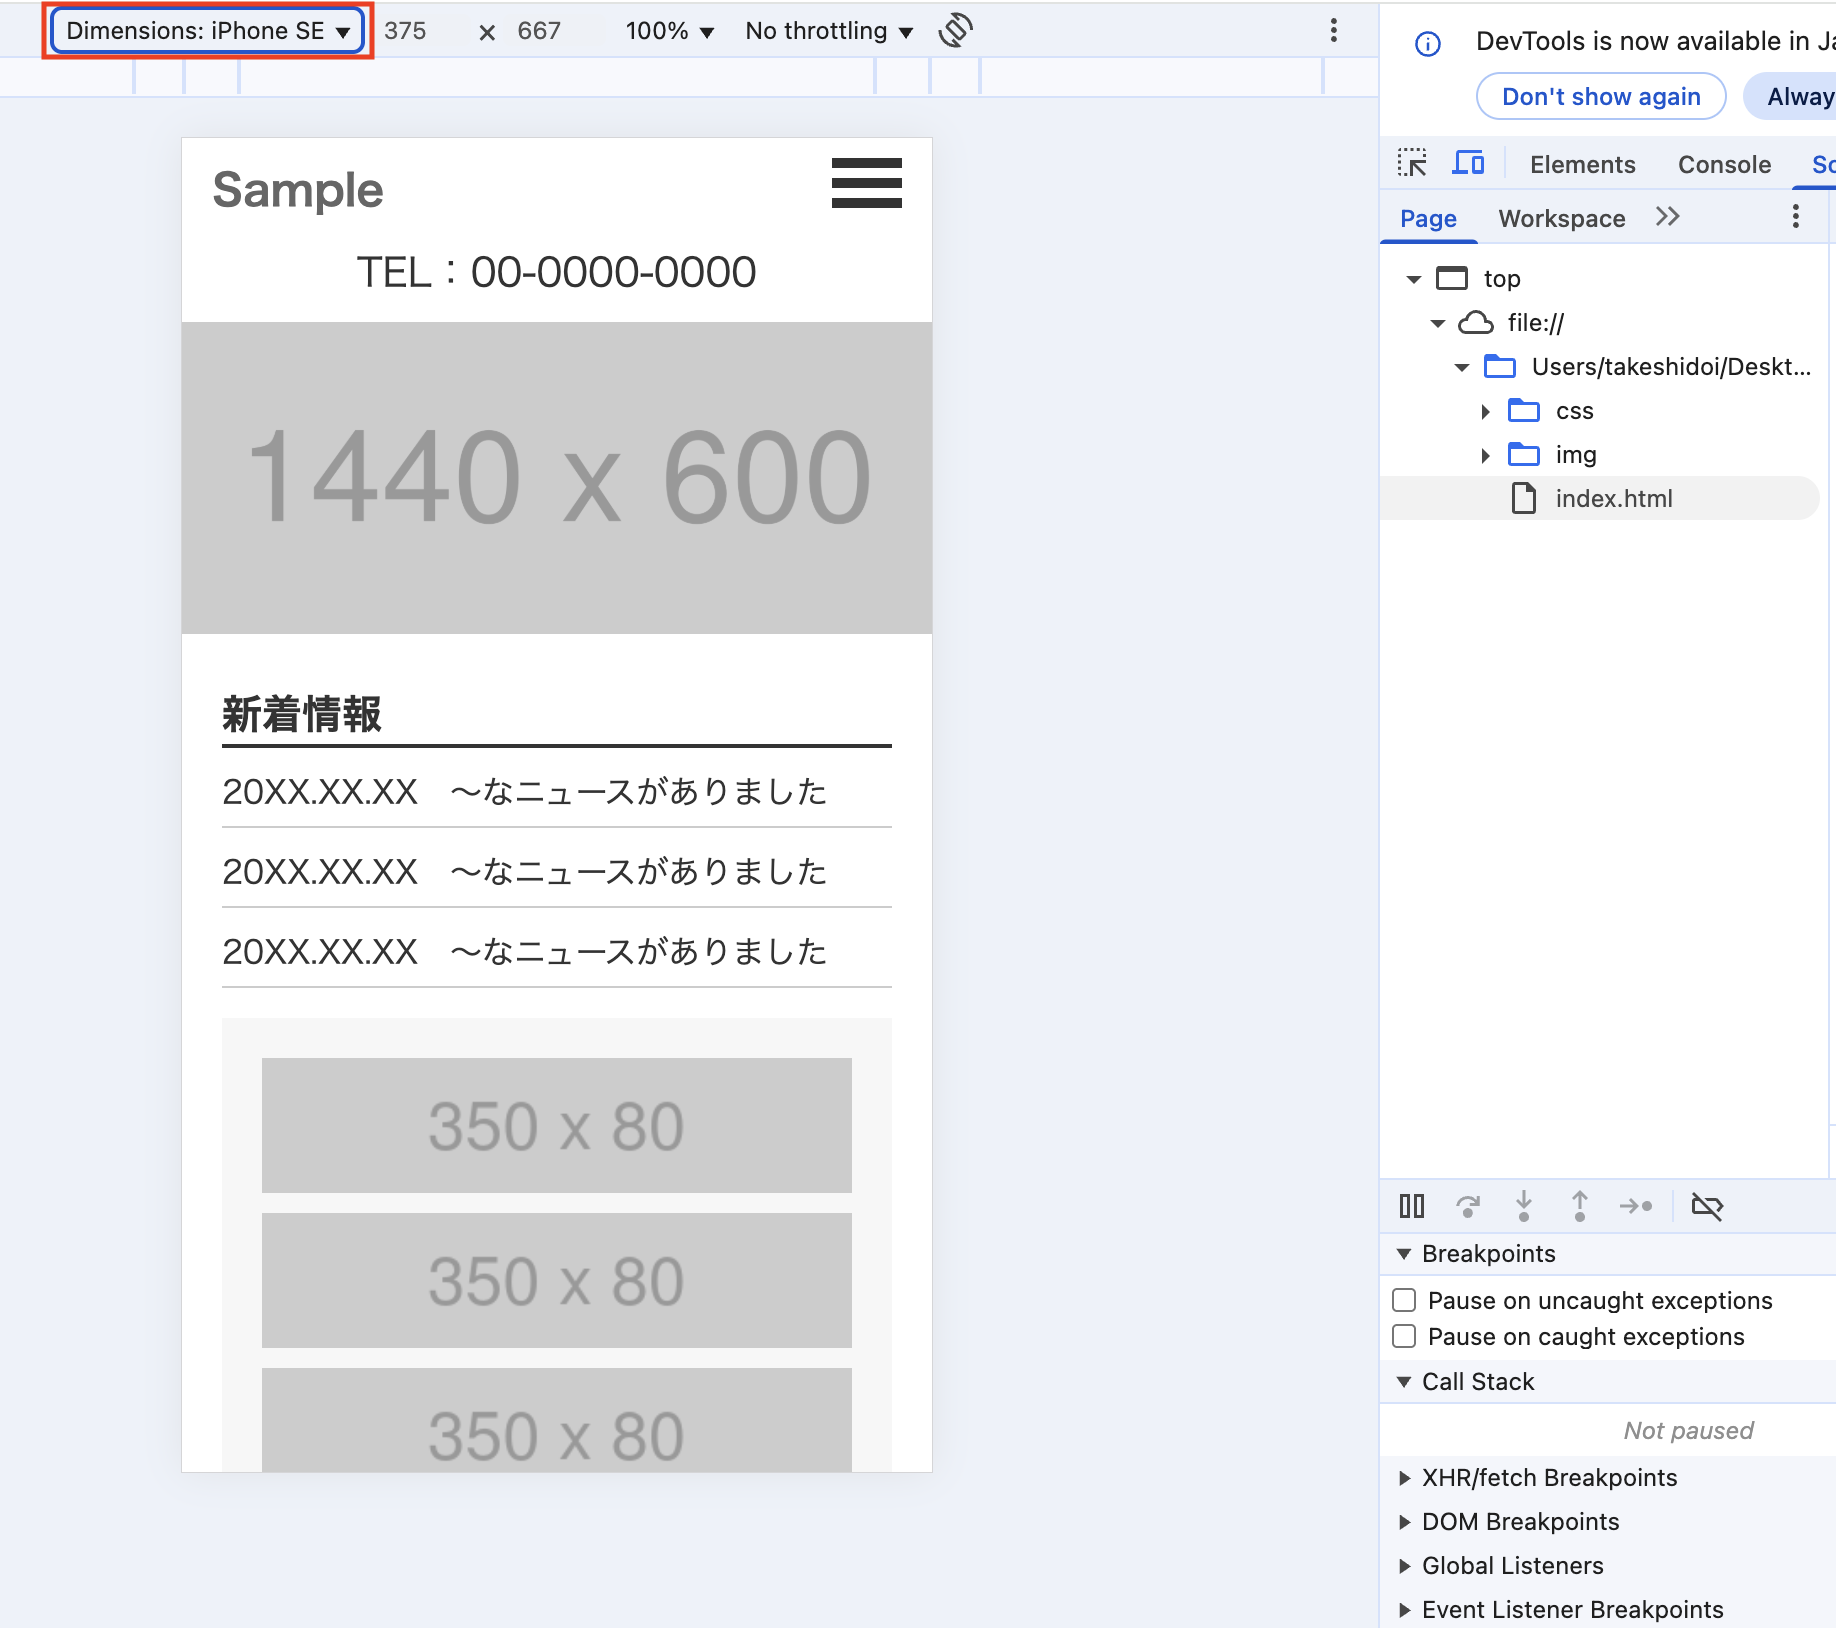Click the pause script execution icon
This screenshot has height=1628, width=1836.
point(1411,1206)
